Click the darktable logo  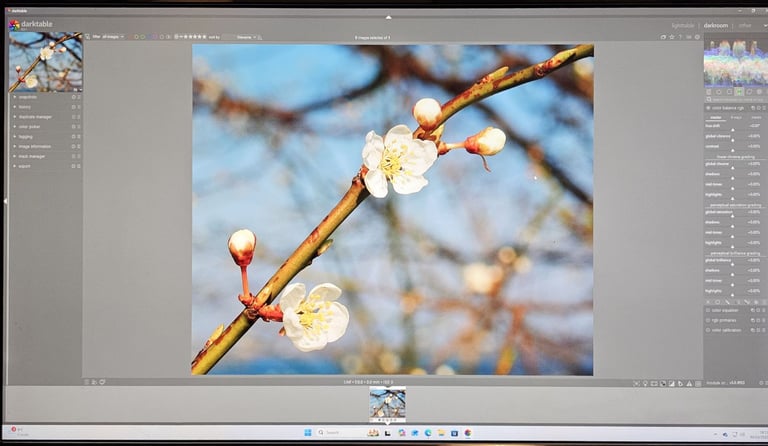point(31,24)
